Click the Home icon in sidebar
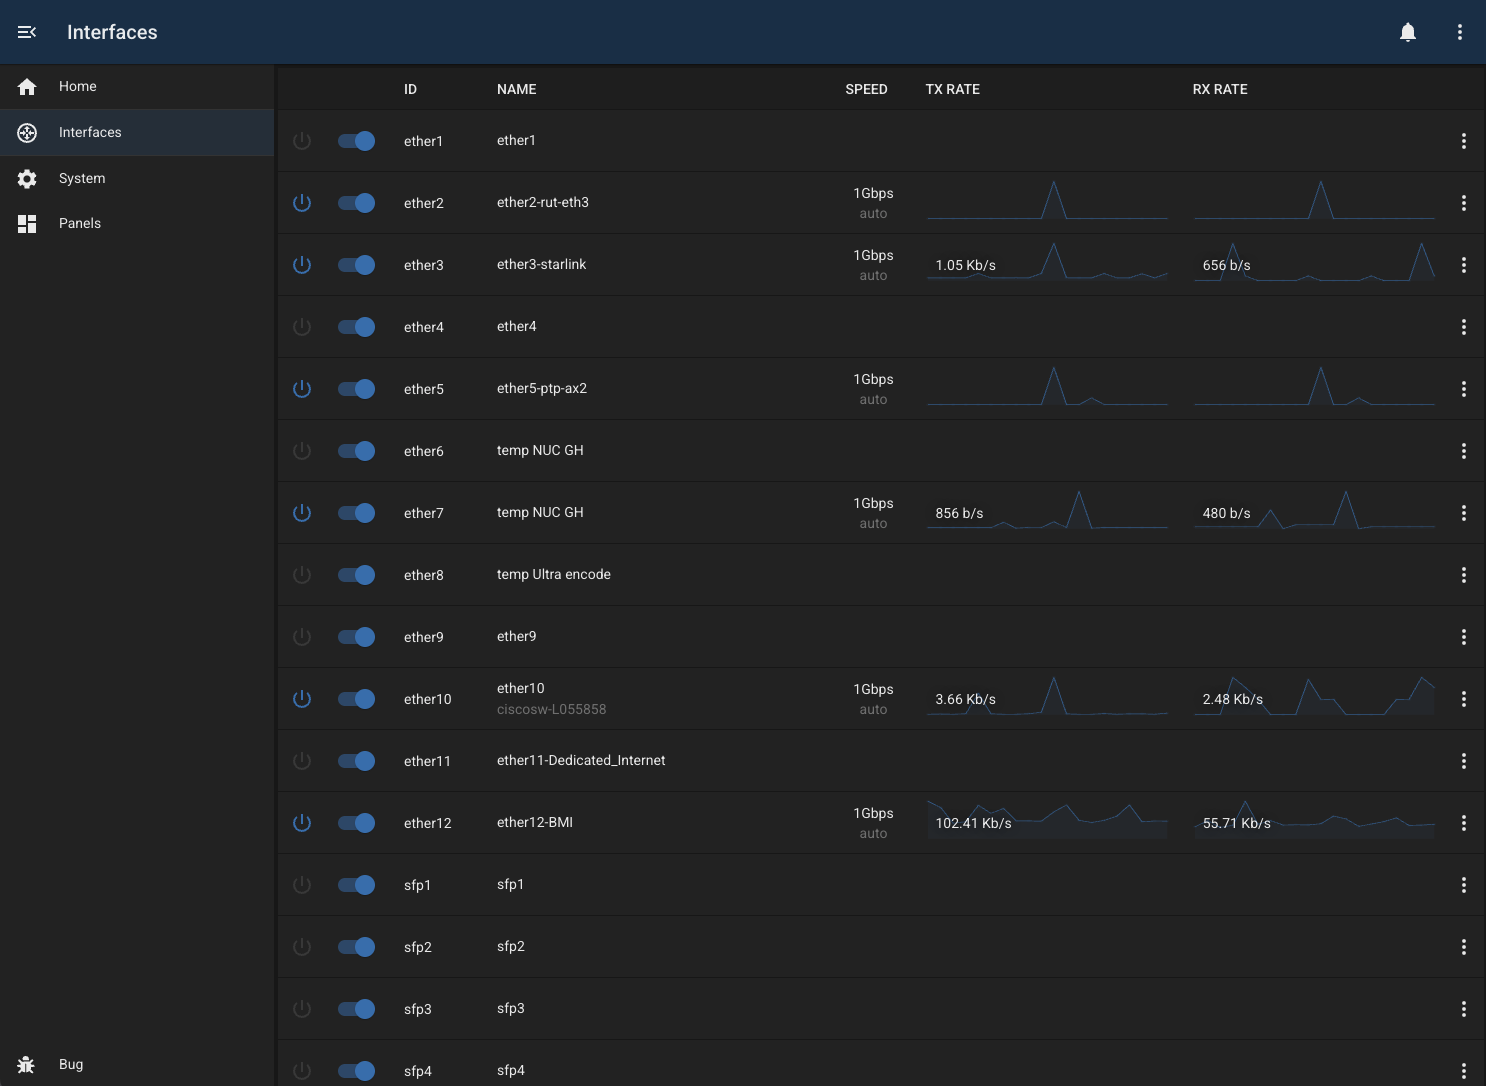The height and width of the screenshot is (1086, 1486). point(26,86)
